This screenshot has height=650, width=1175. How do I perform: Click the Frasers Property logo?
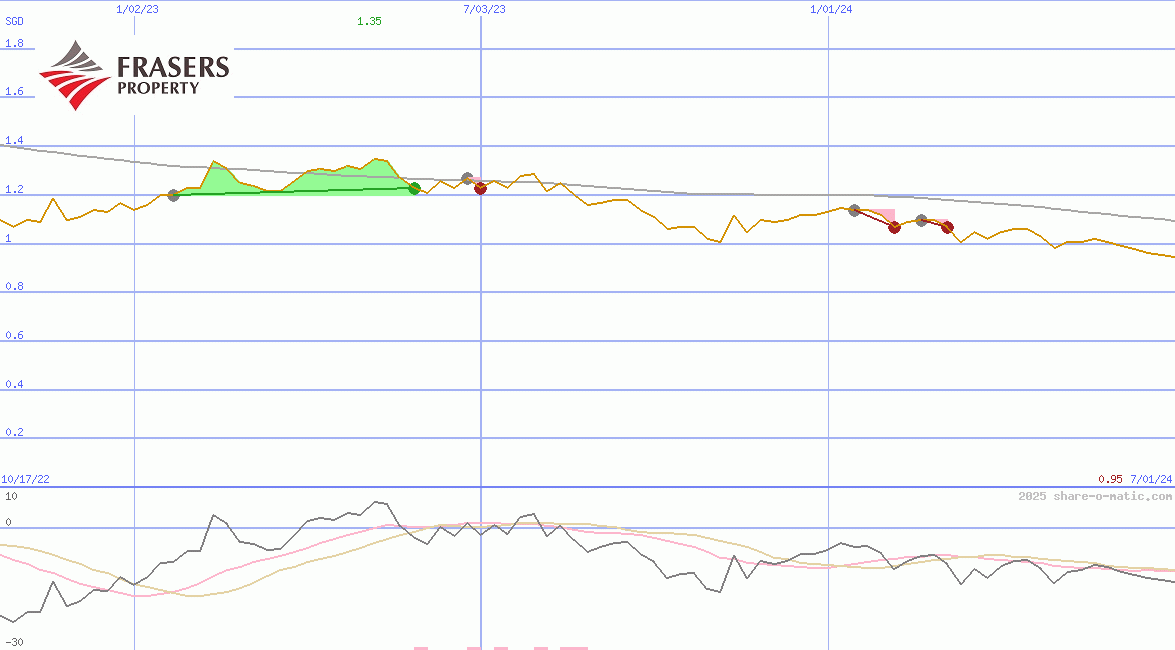[134, 74]
